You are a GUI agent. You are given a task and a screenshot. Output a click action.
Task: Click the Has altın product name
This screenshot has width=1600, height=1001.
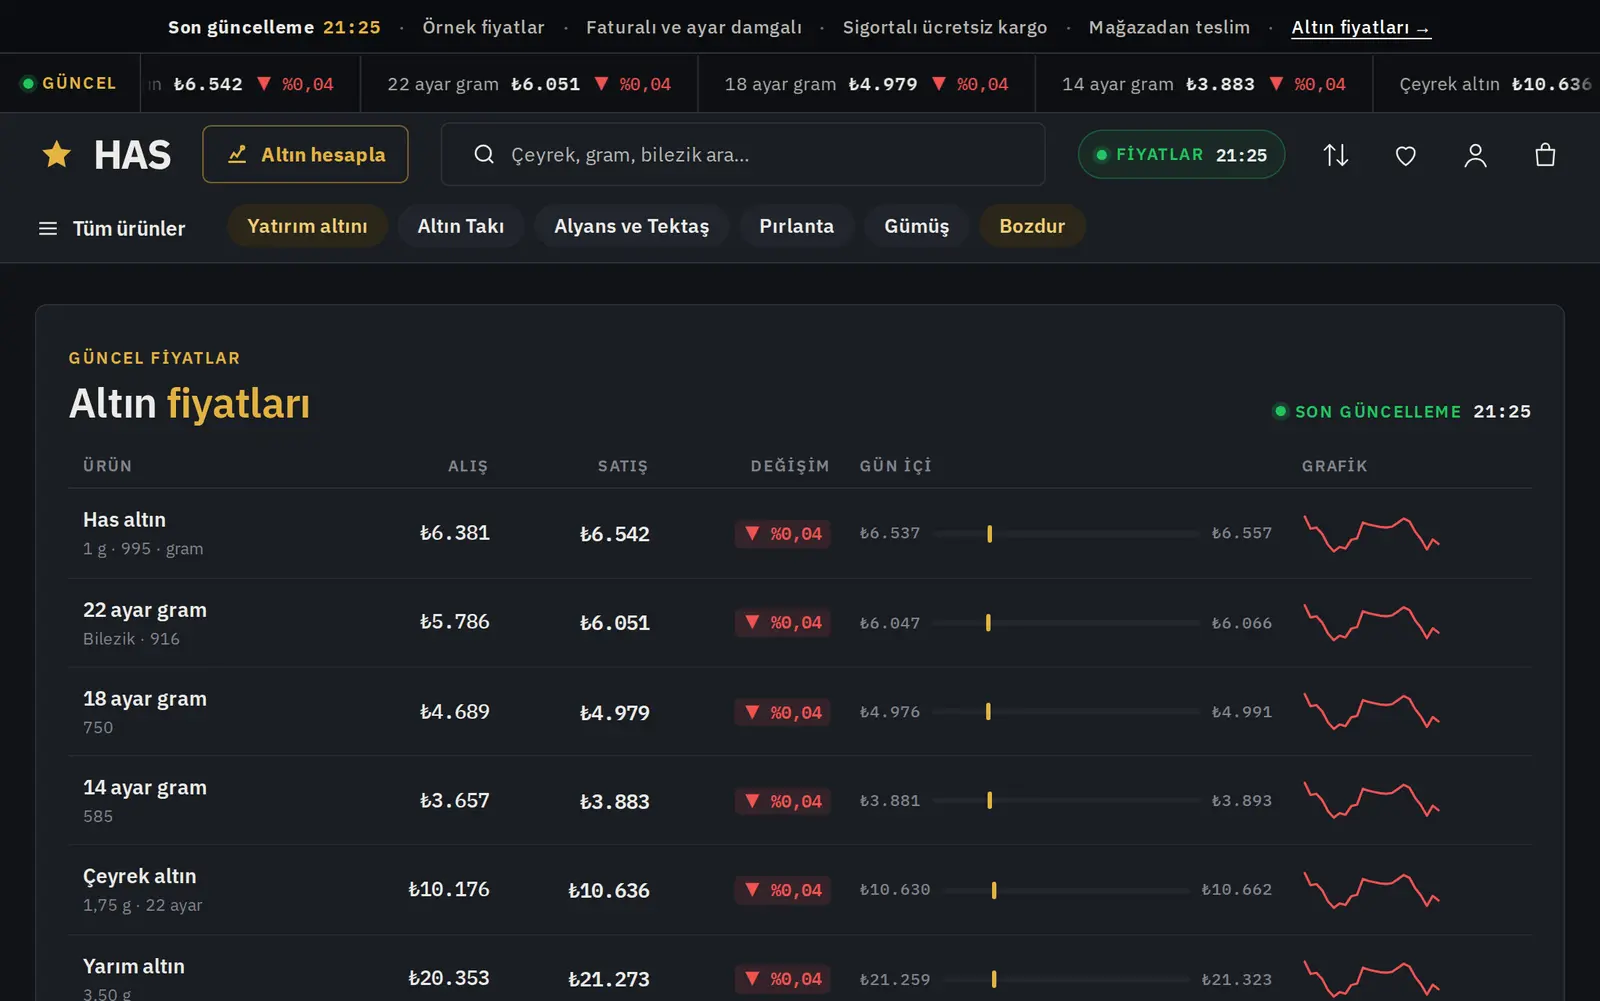124,520
